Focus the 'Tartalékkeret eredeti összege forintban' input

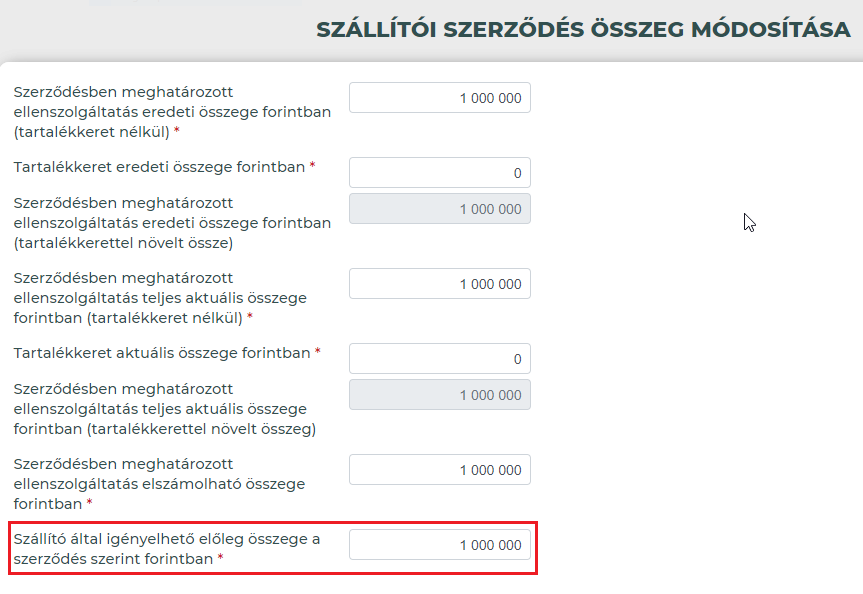(440, 173)
